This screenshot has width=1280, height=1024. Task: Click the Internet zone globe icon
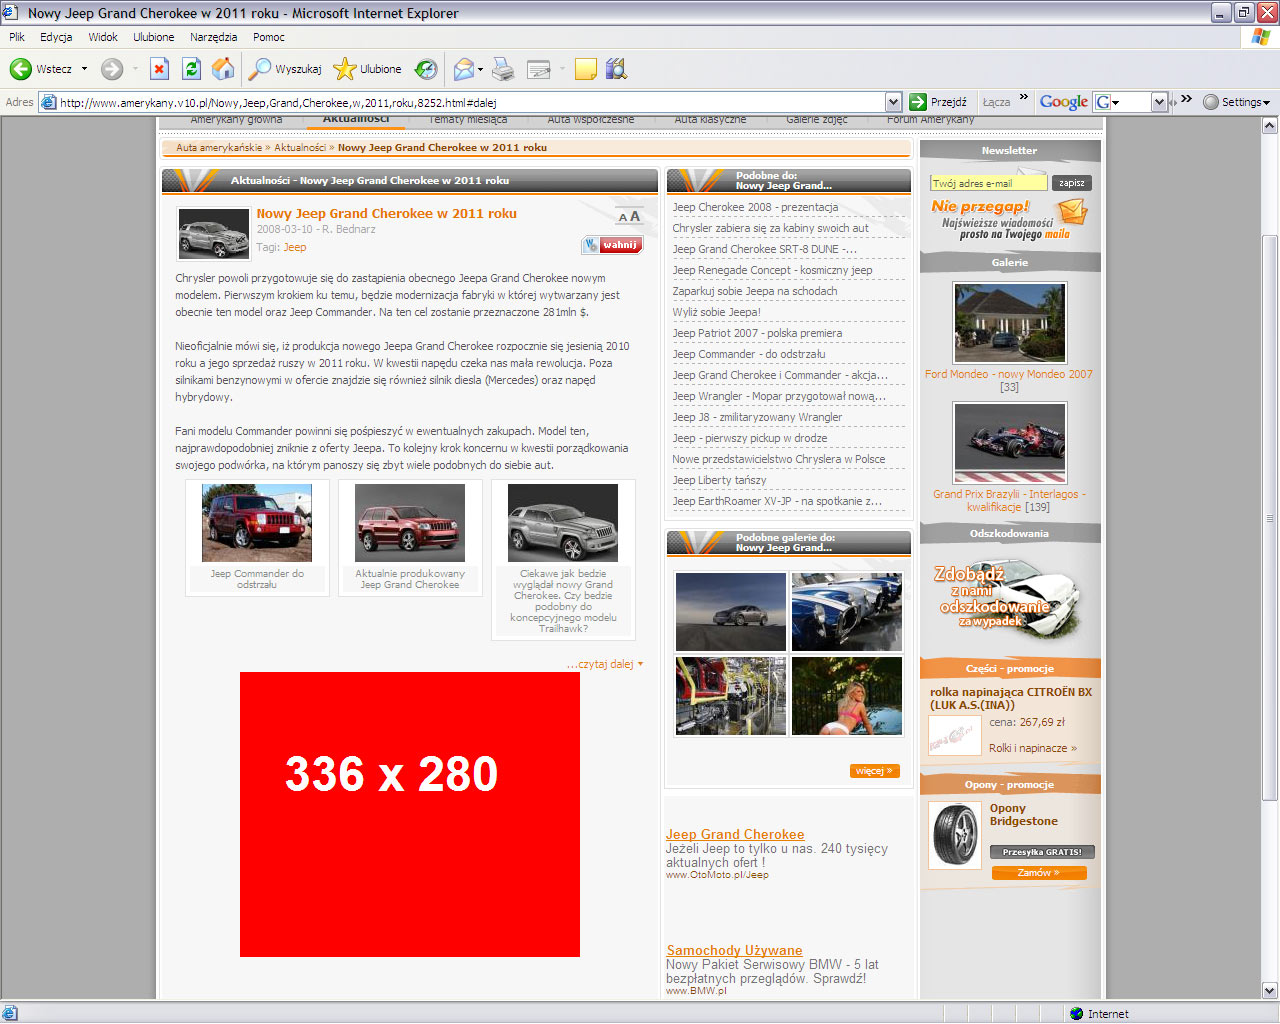[1076, 1014]
